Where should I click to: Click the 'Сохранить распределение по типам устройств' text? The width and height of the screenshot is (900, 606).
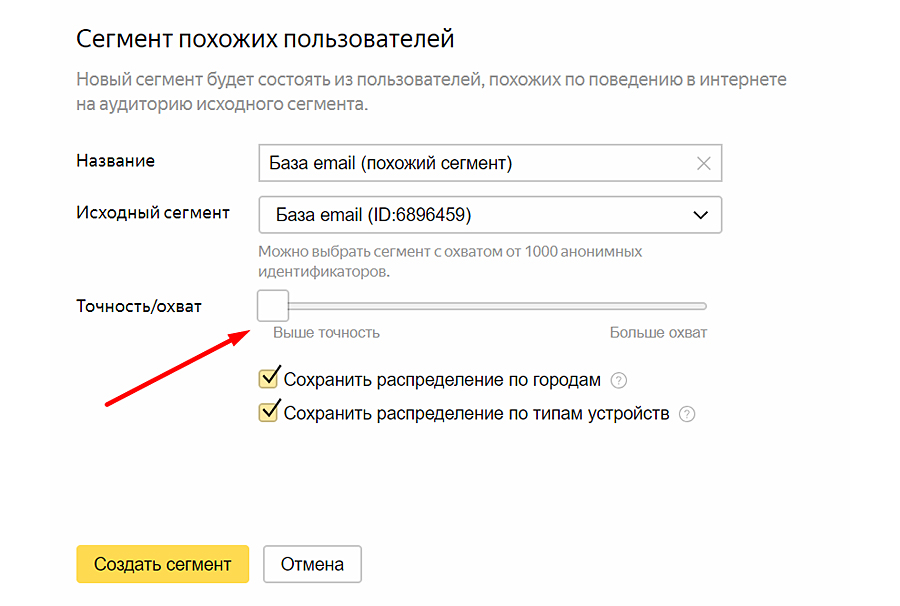coord(476,413)
